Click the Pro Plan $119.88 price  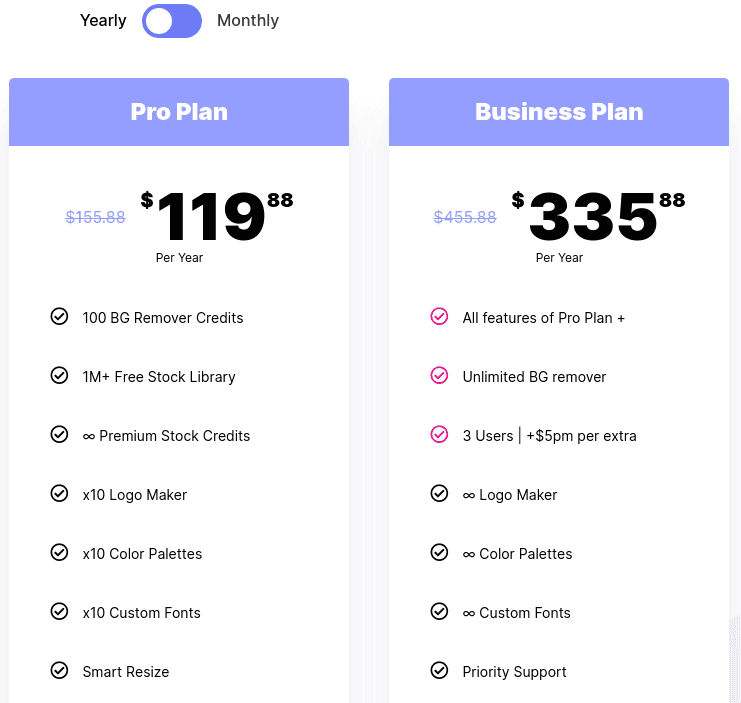click(x=217, y=216)
